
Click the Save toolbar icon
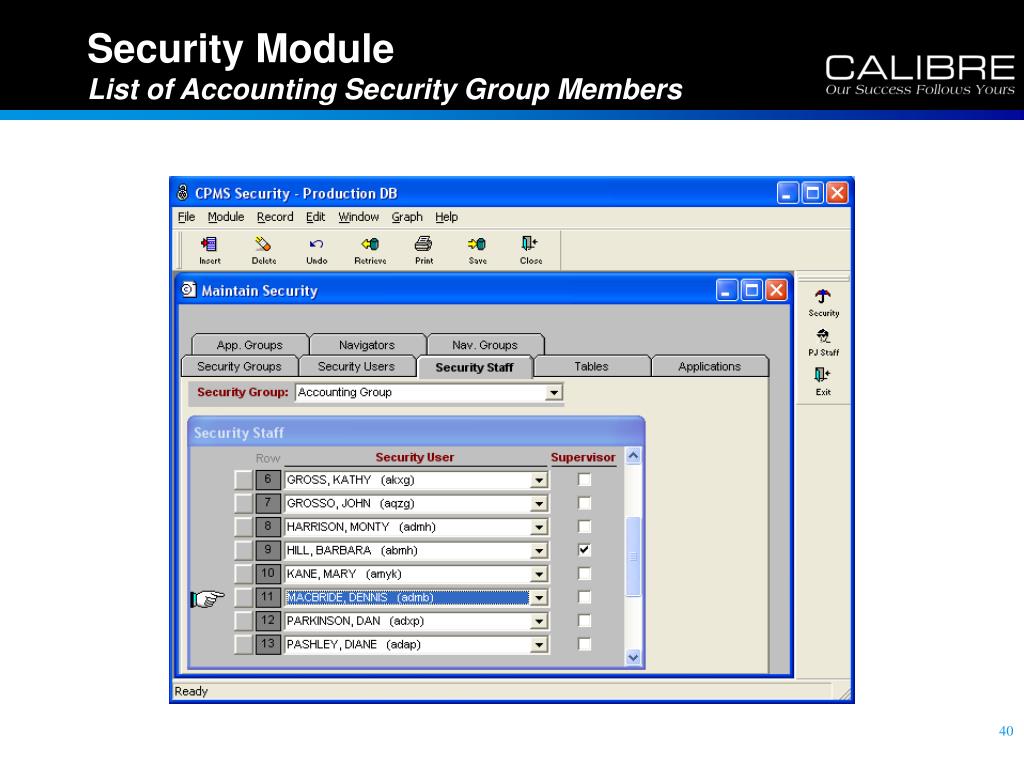coord(477,250)
